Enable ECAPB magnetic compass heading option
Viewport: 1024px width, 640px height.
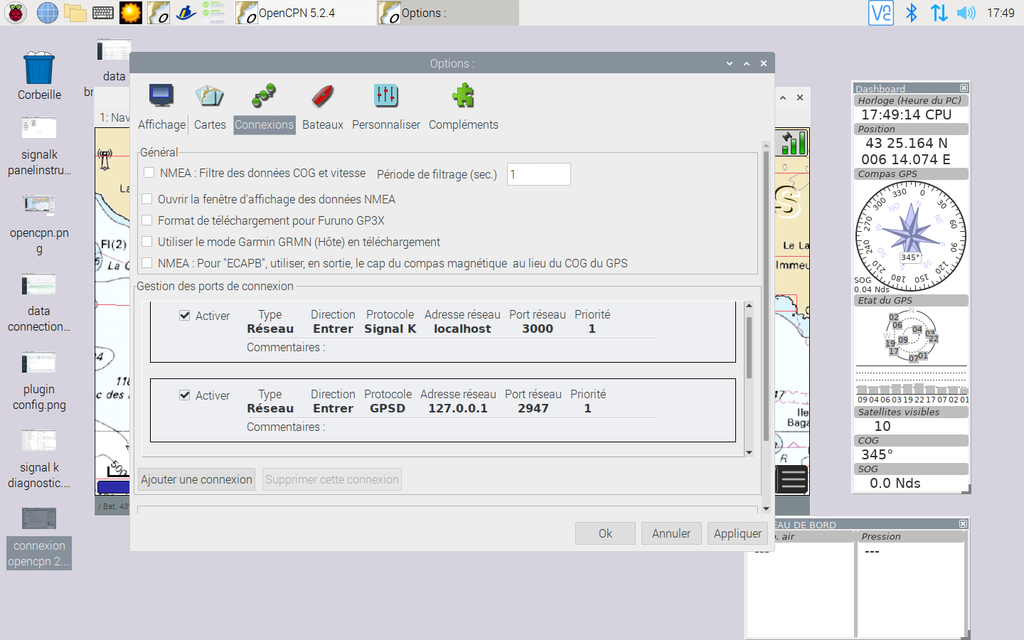point(147,263)
